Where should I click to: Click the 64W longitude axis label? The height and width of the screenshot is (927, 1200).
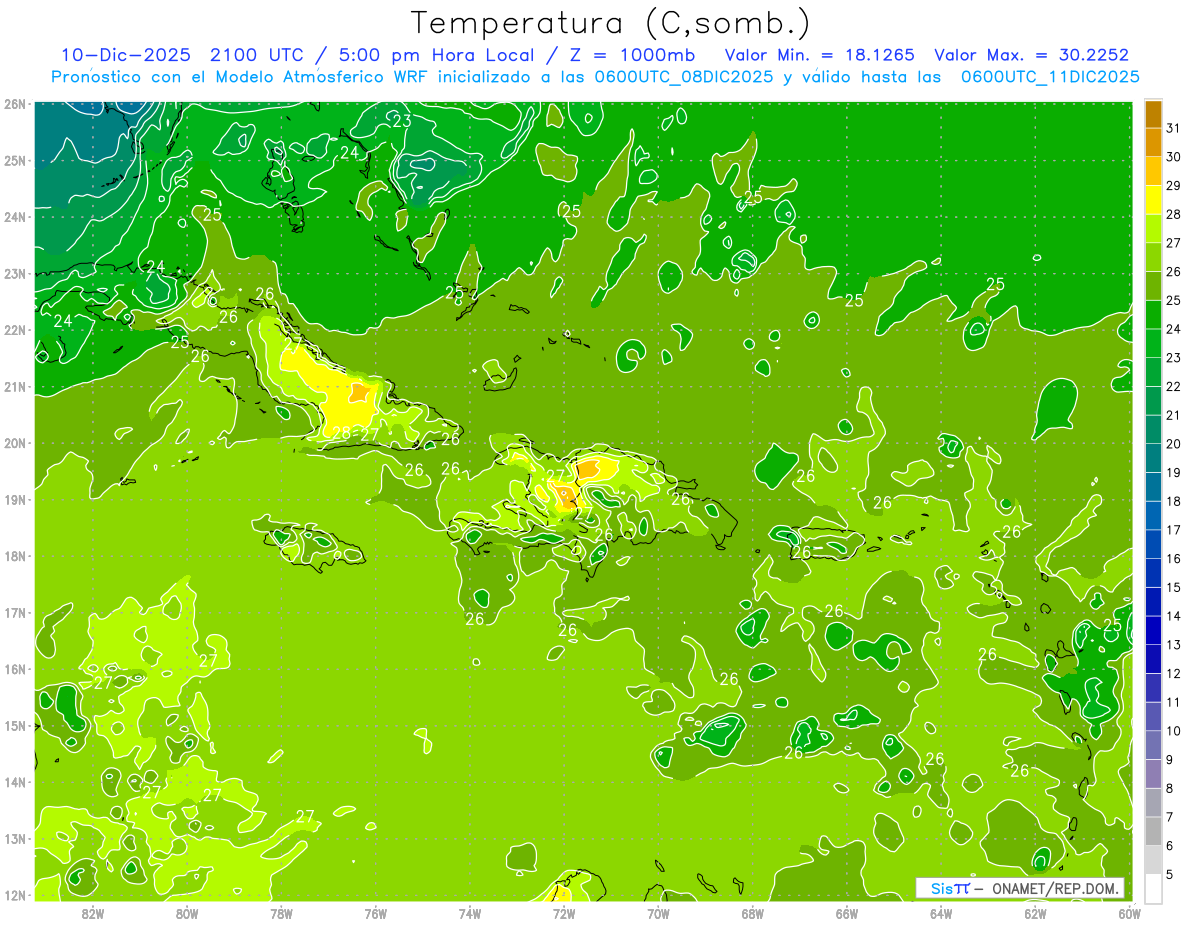click(x=941, y=912)
